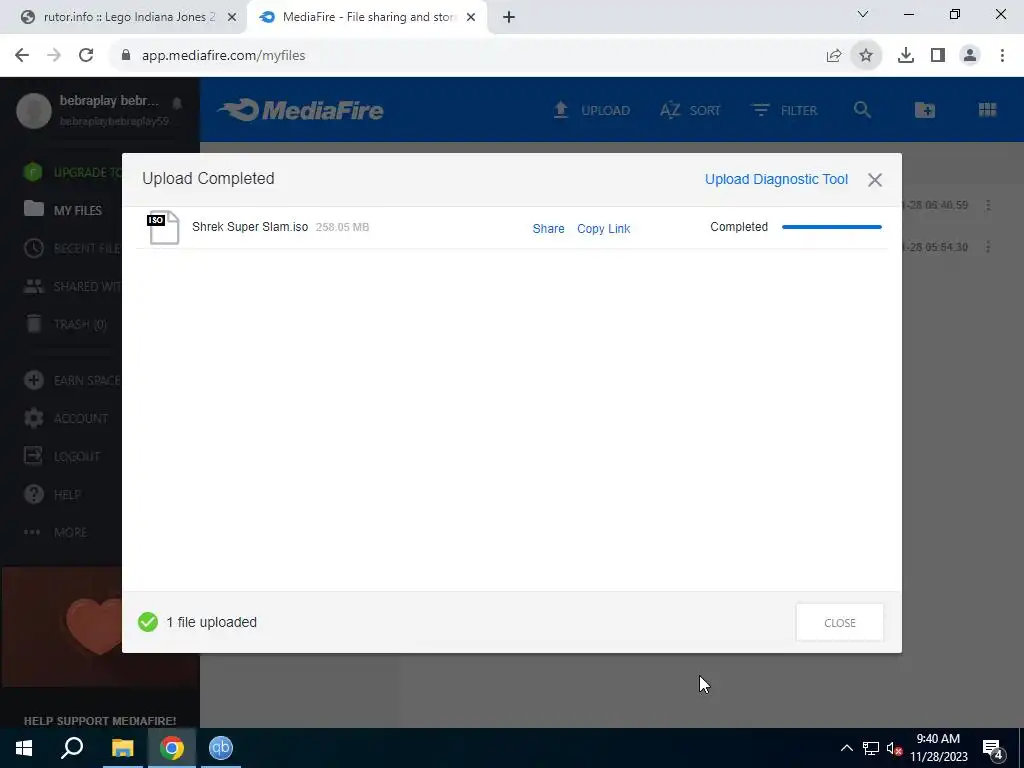The width and height of the screenshot is (1024, 768).
Task: Open SHARED WITH ME in sidebar
Action: (x=72, y=286)
